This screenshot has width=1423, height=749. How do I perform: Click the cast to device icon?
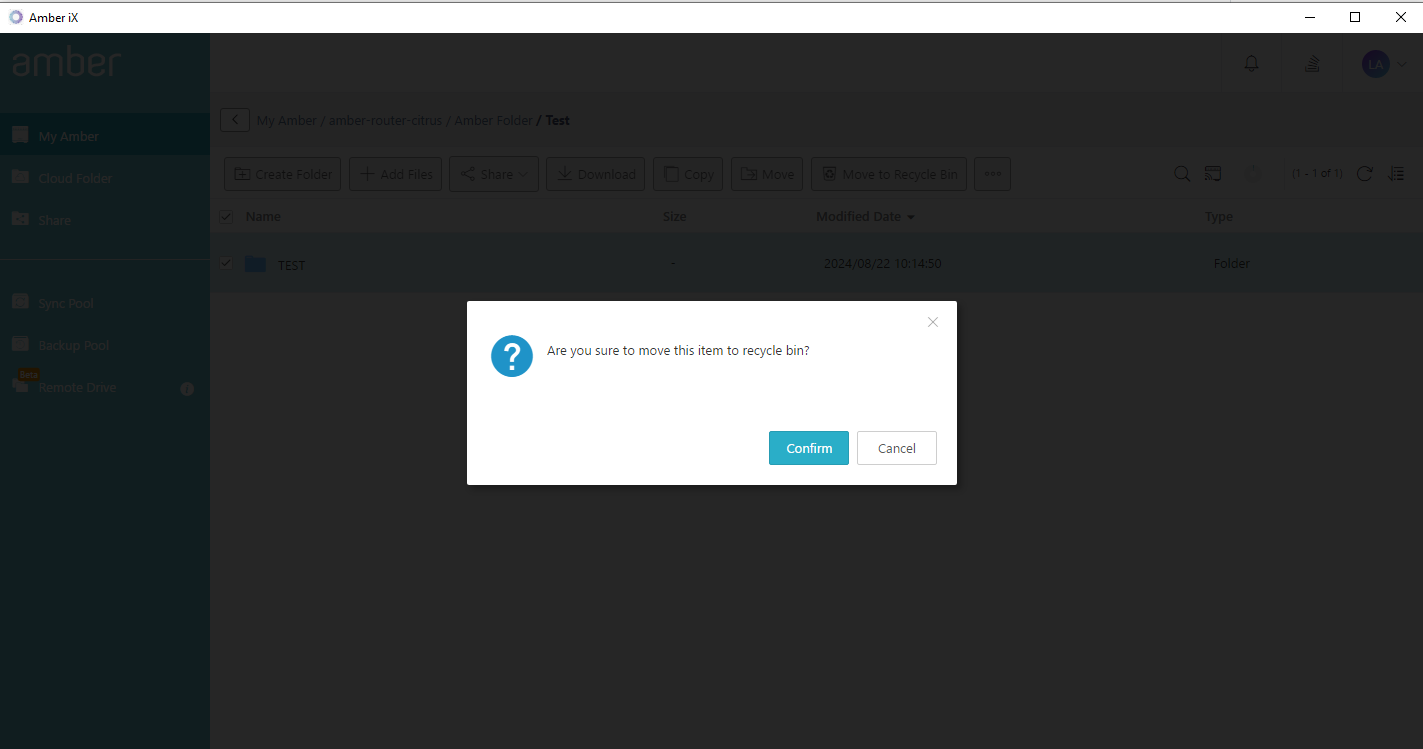coord(1213,174)
